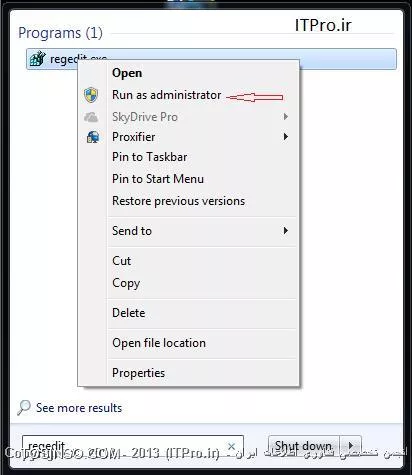The height and width of the screenshot is (475, 412).
Task: Choose Open file location
Action: (159, 343)
